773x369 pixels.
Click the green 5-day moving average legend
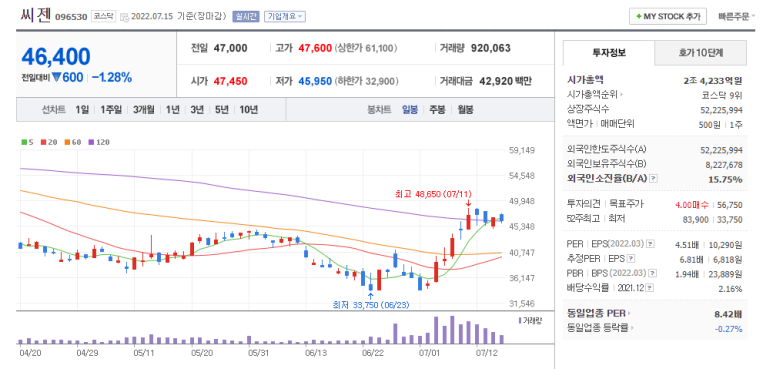pos(28,142)
